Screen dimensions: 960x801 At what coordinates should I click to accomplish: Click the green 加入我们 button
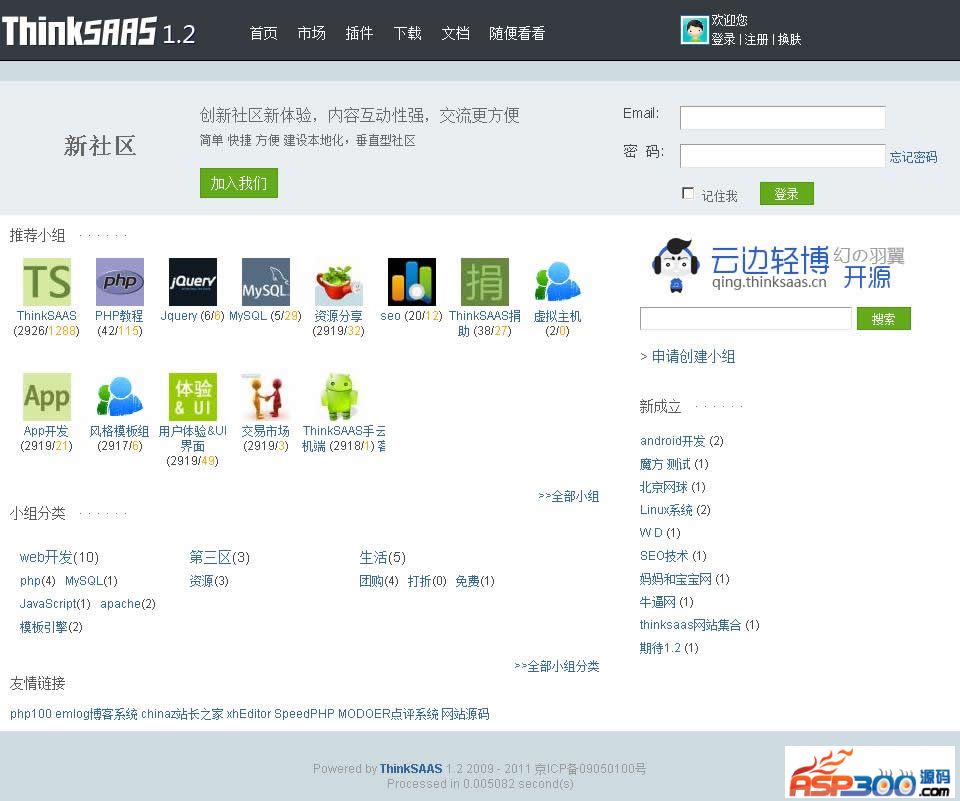[x=239, y=183]
